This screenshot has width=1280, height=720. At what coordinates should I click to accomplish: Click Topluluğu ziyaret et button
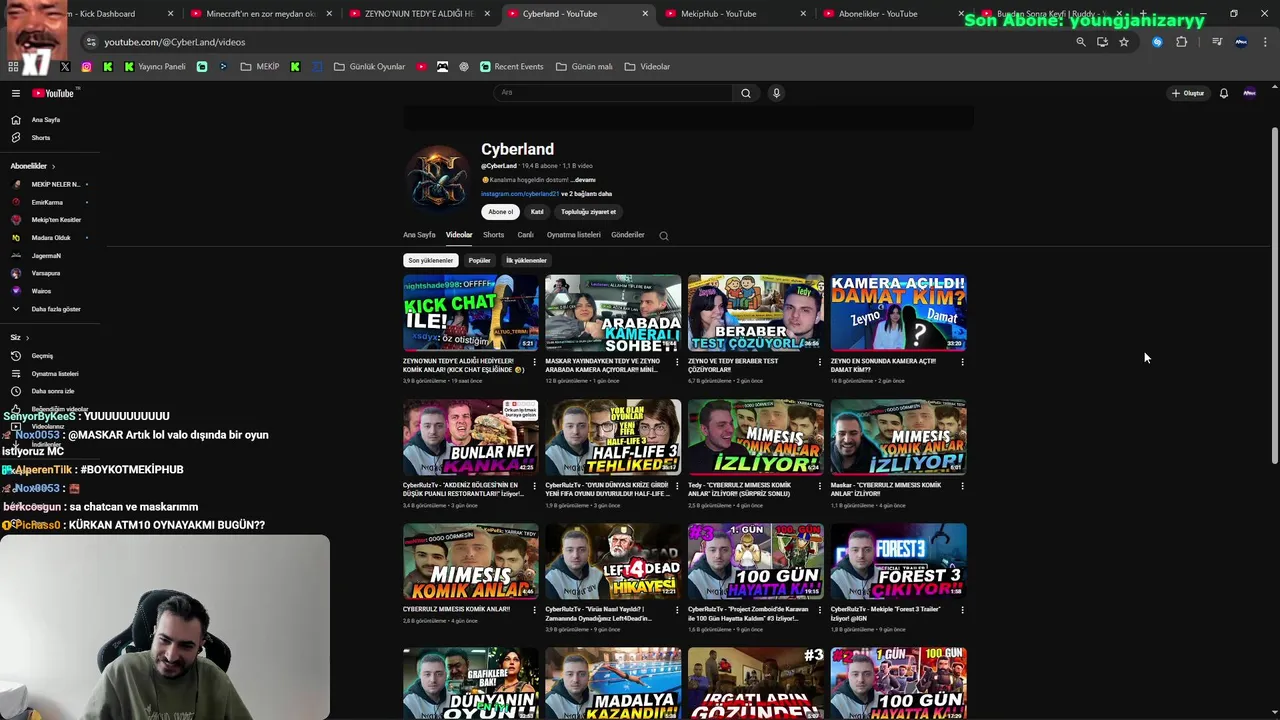point(588,212)
